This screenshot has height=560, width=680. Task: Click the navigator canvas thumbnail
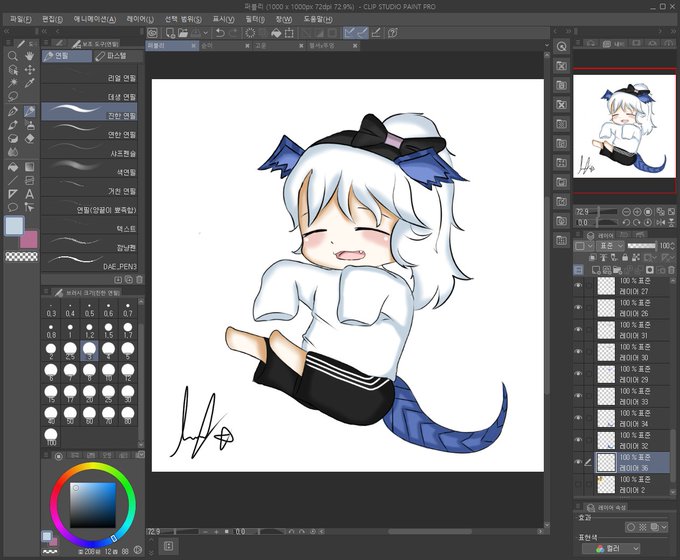[x=624, y=126]
